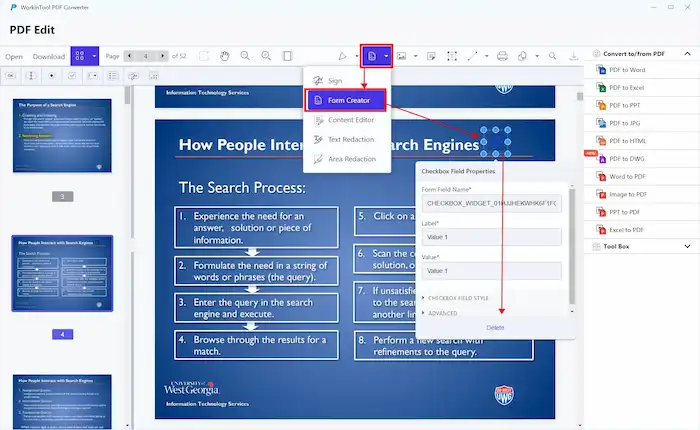Click the search icon in toolbar
The height and width of the screenshot is (430, 700).
[553, 56]
